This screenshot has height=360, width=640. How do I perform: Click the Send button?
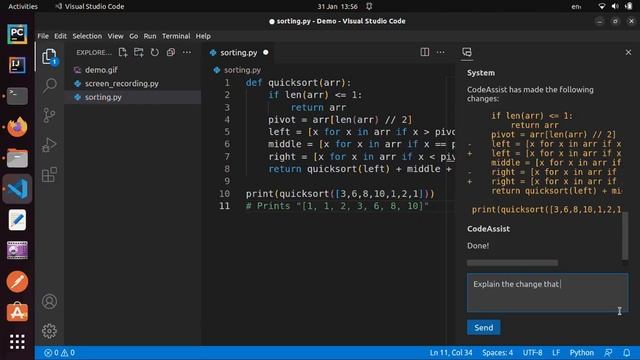click(x=483, y=327)
